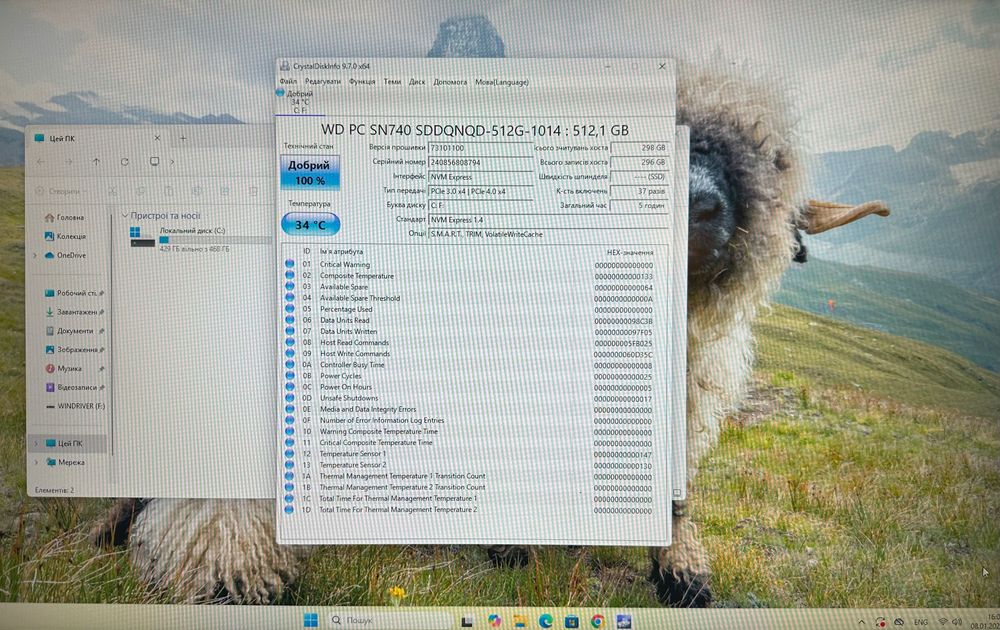1000x630 pixels.
Task: Click the 34 °C temperature button
Action: click(311, 224)
